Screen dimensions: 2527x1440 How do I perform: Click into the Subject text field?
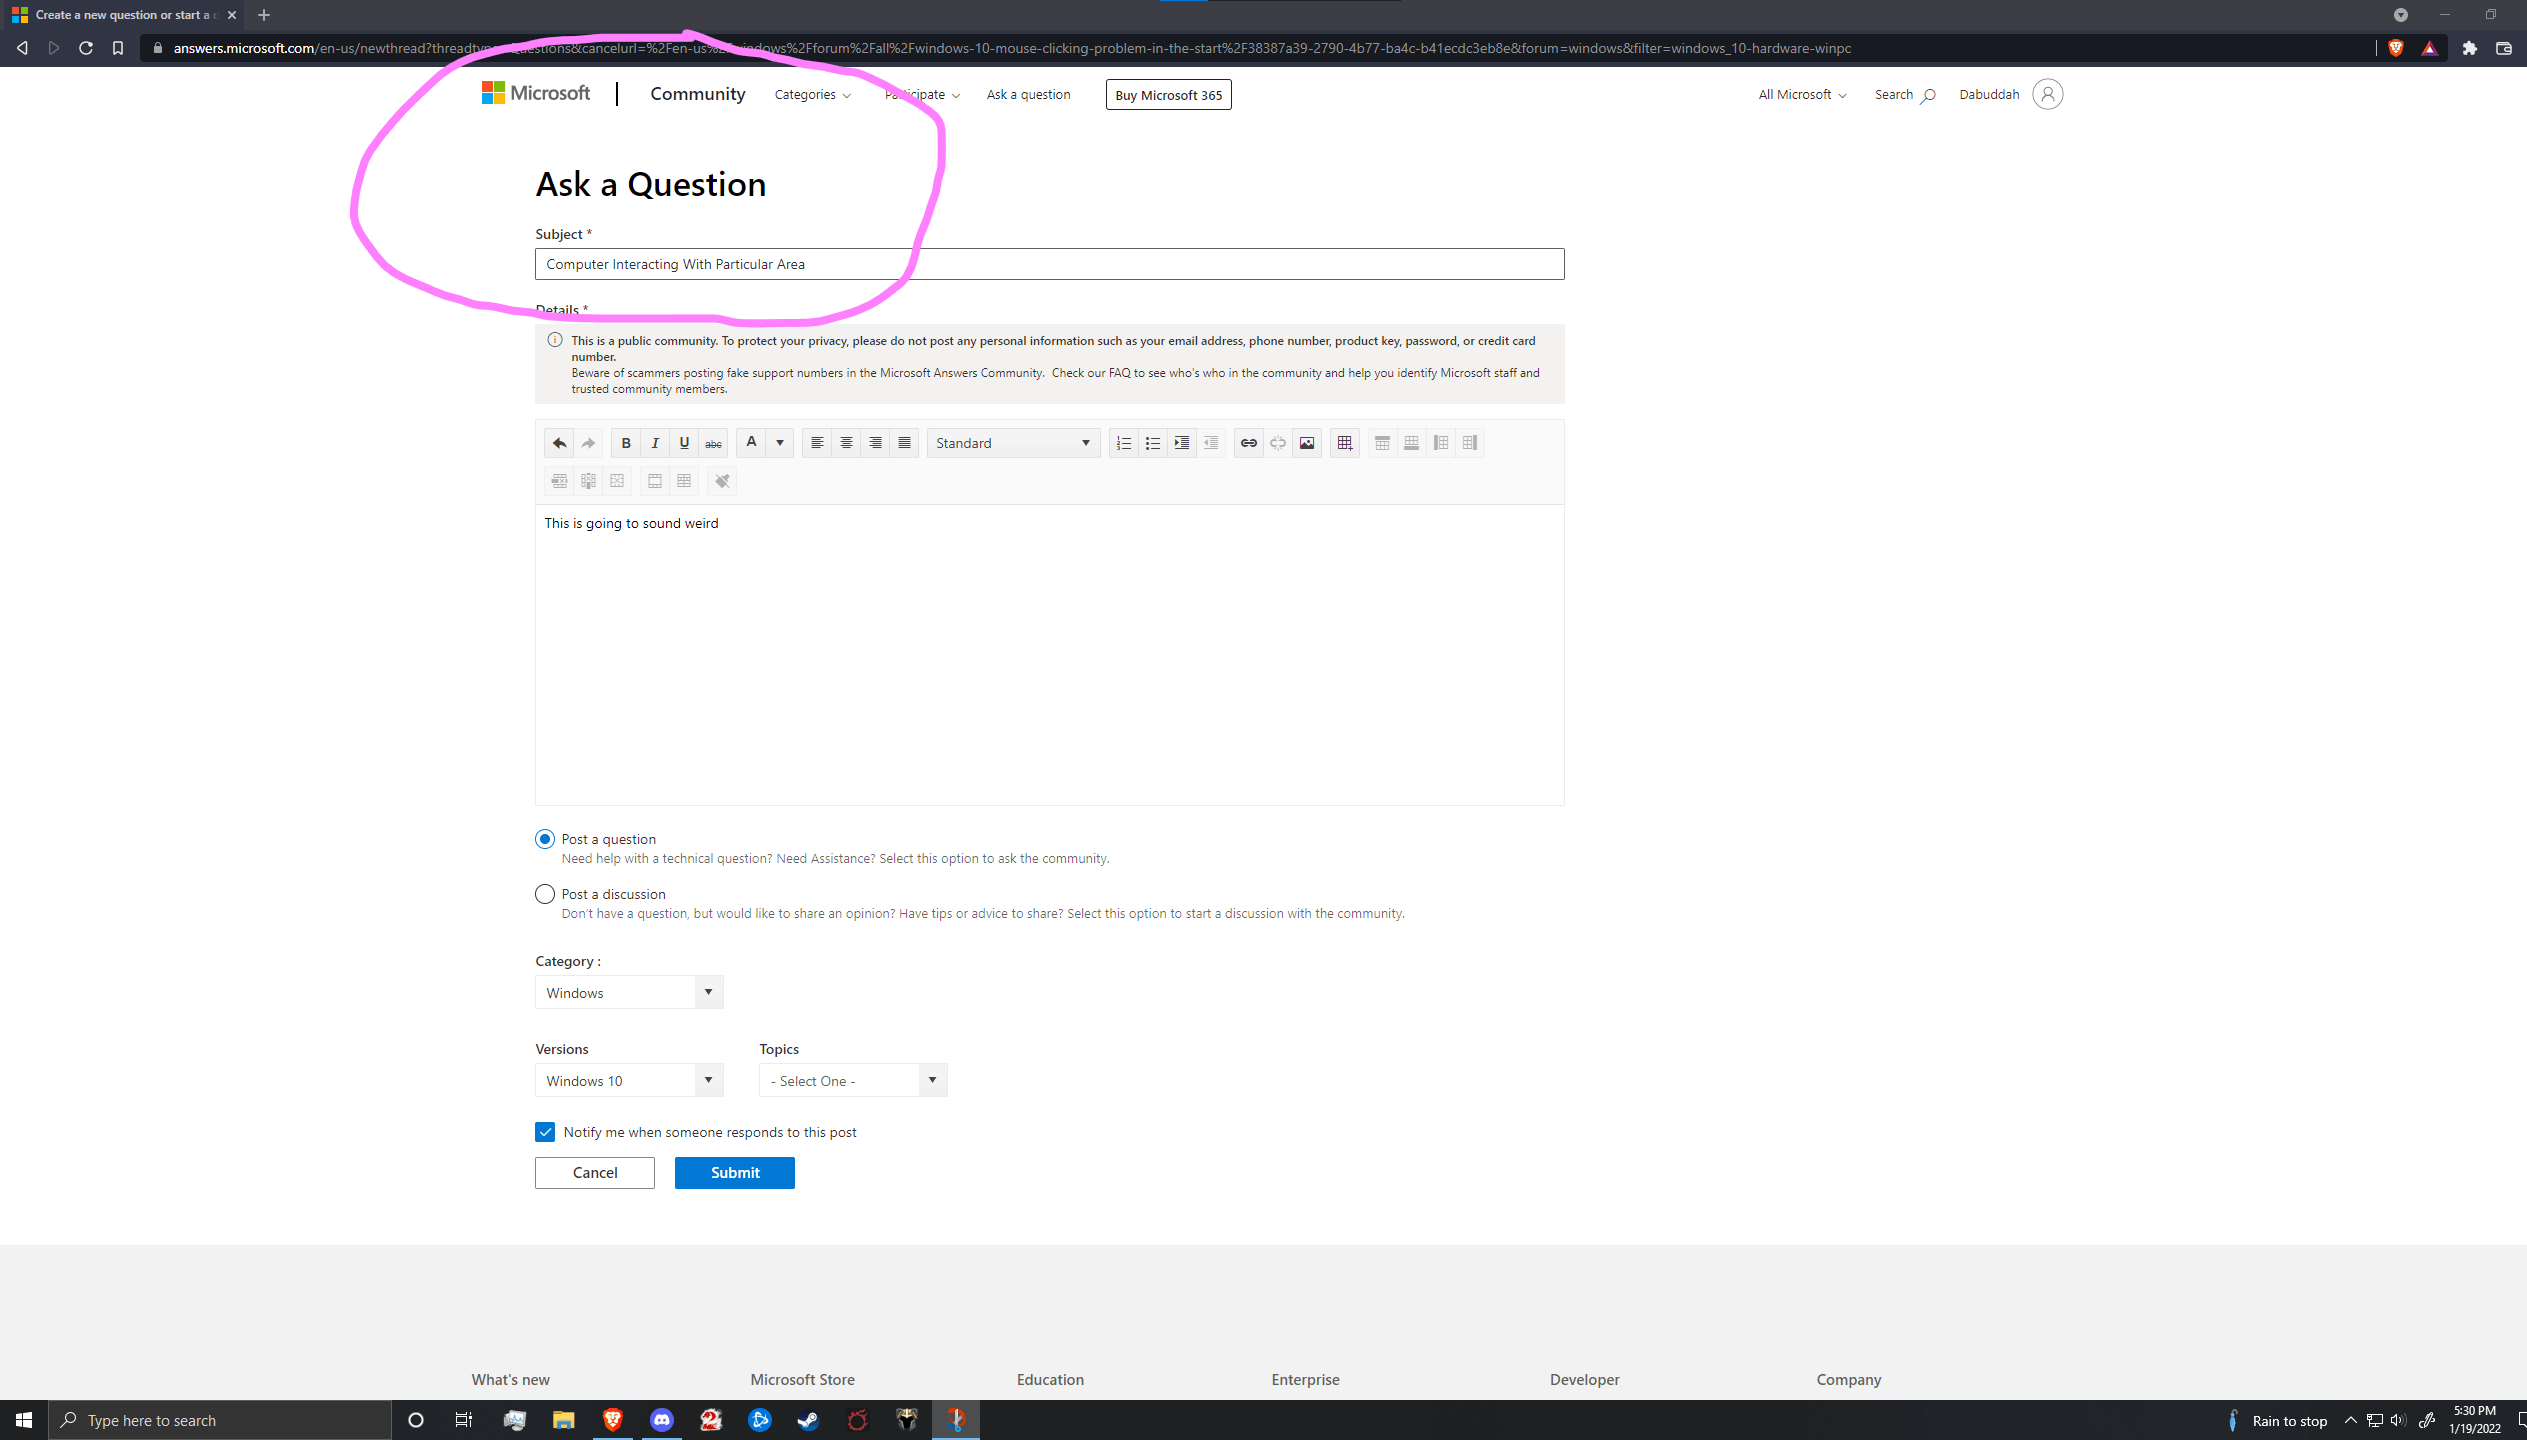pos(1050,264)
